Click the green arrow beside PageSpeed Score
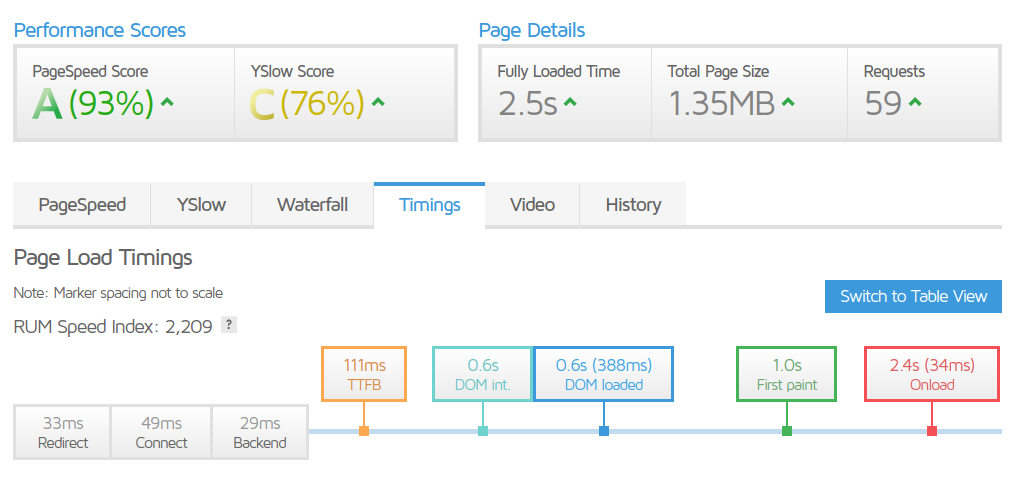This screenshot has height=477, width=1018. click(168, 102)
